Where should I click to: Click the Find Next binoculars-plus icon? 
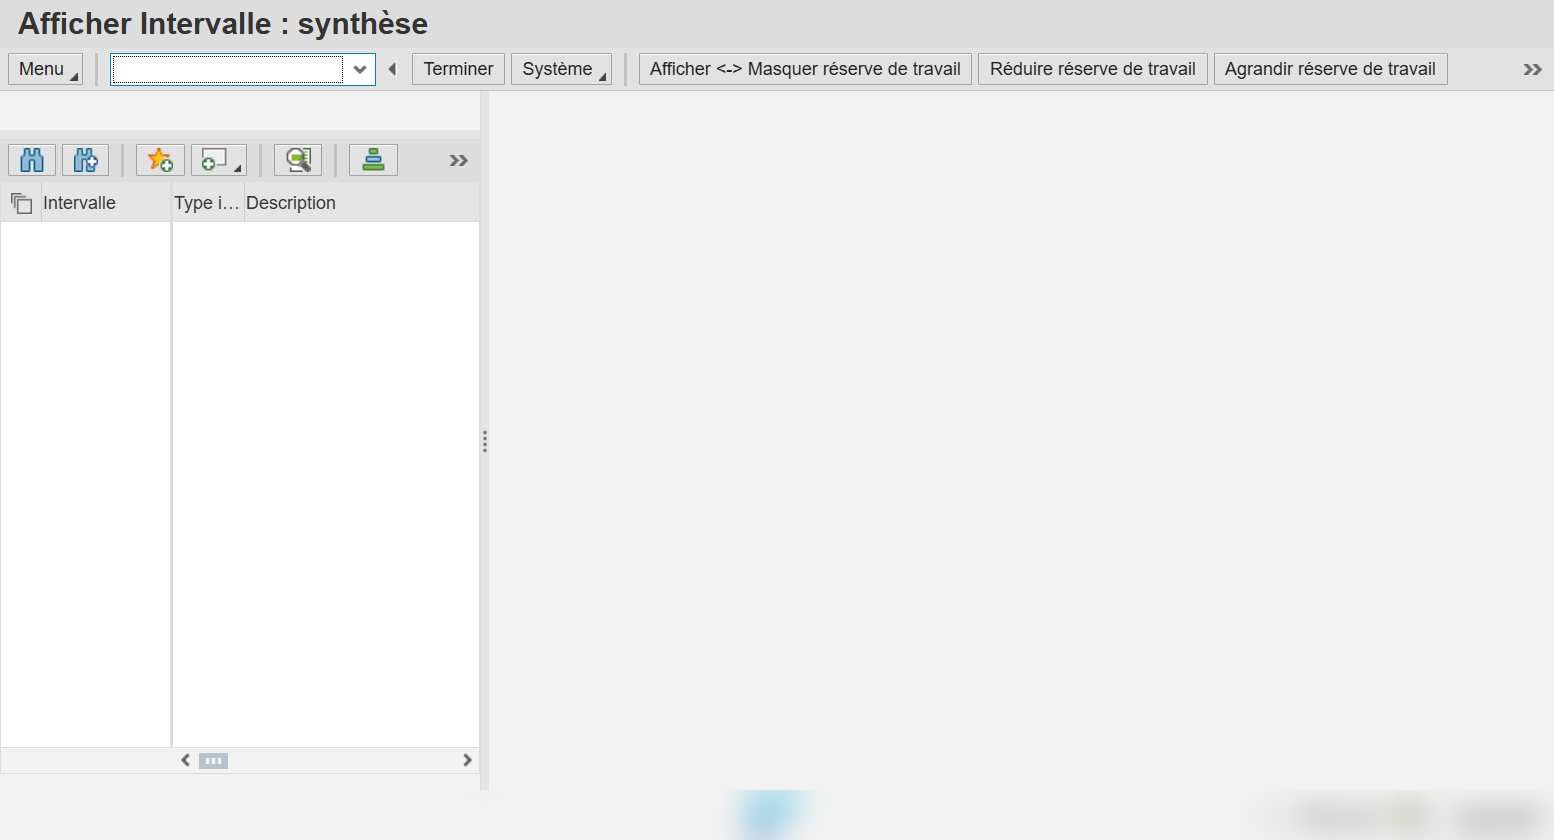tap(86, 160)
